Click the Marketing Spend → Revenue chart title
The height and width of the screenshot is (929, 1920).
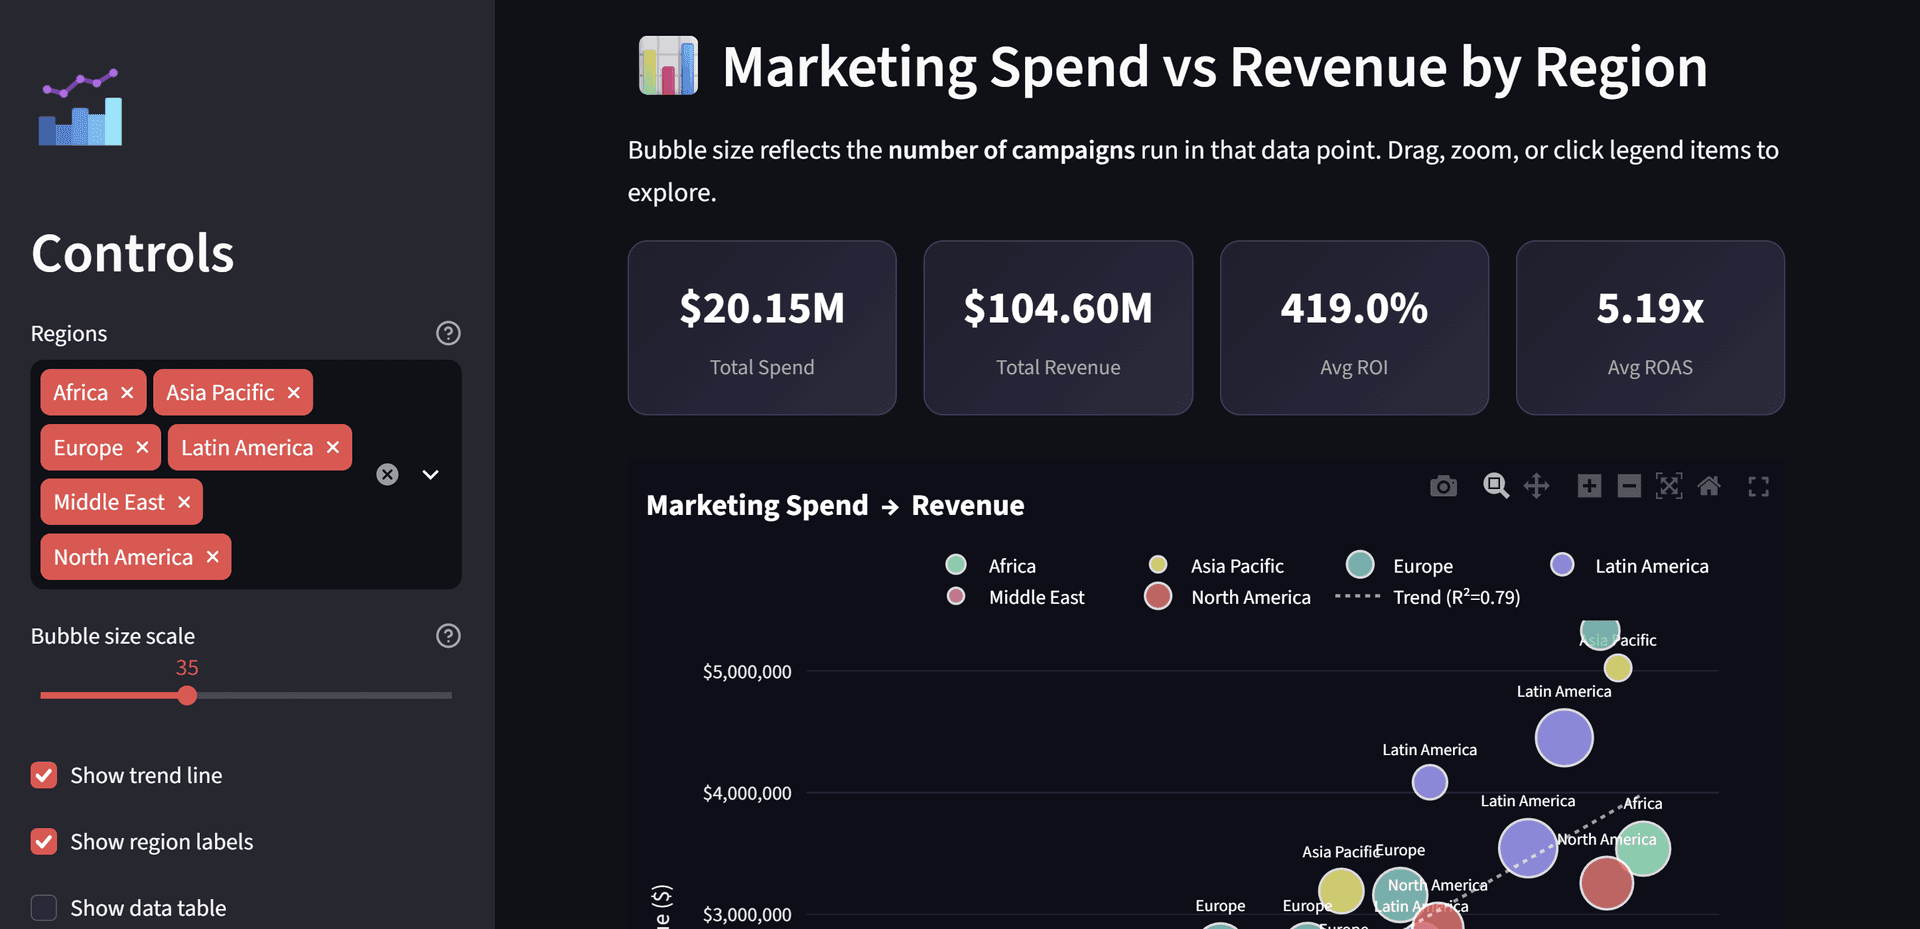coord(835,505)
